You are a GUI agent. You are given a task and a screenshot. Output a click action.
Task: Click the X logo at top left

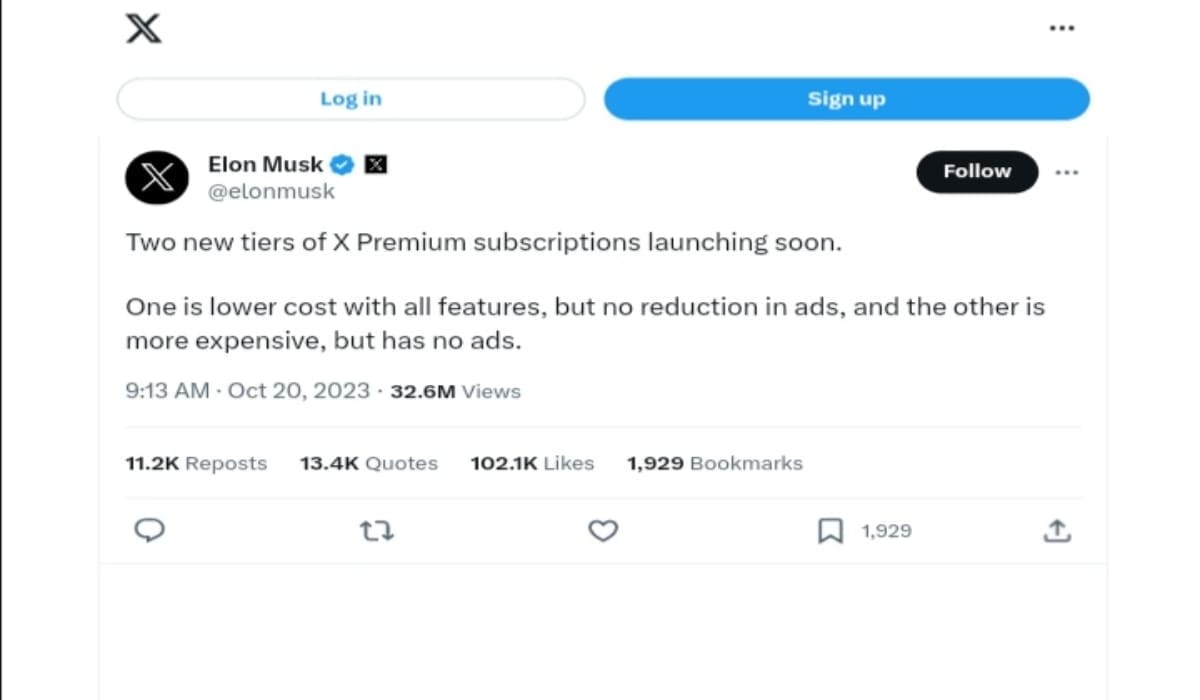tap(143, 28)
